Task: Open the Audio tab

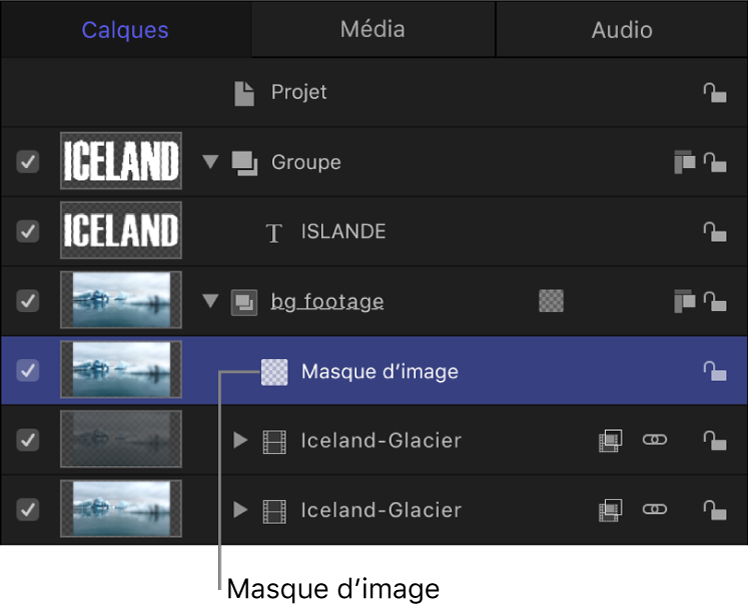Action: [x=621, y=29]
